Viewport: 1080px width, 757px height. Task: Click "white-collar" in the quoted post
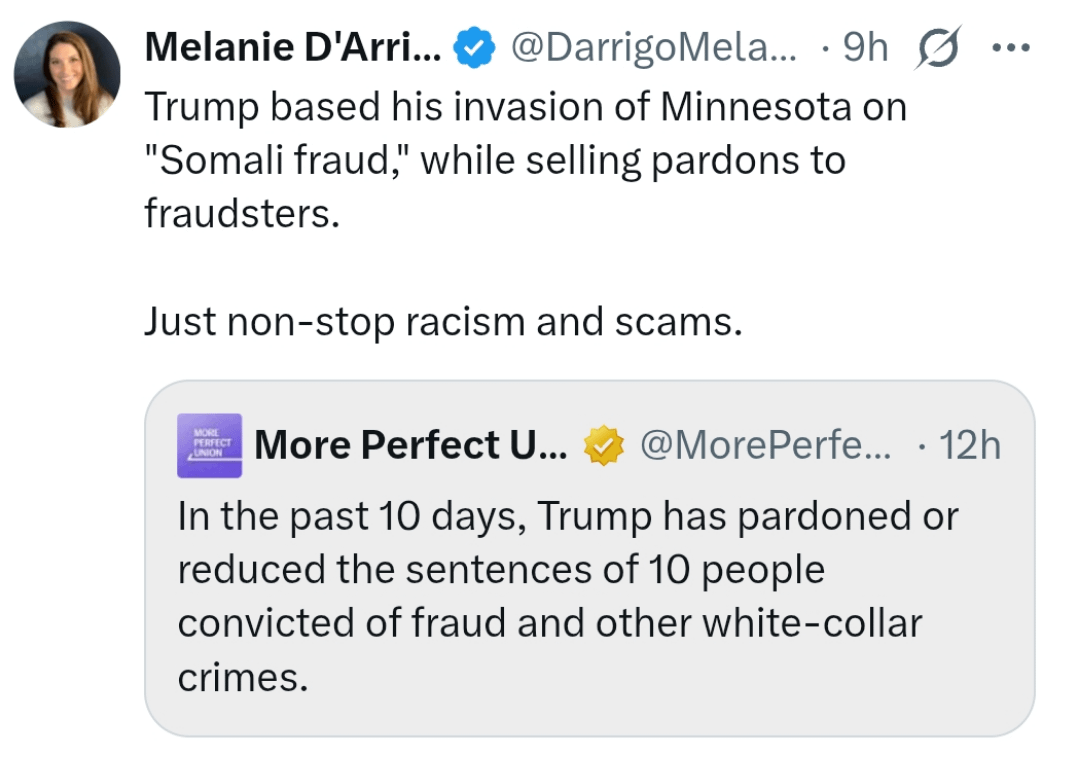811,622
